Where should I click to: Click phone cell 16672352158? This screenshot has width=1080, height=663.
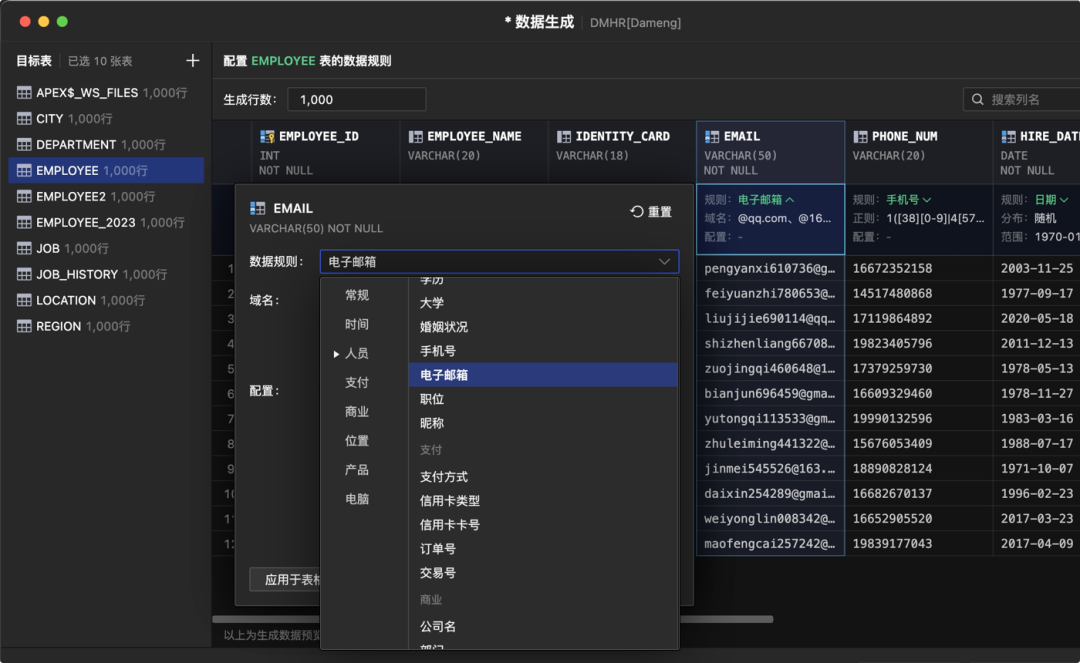[x=918, y=268]
